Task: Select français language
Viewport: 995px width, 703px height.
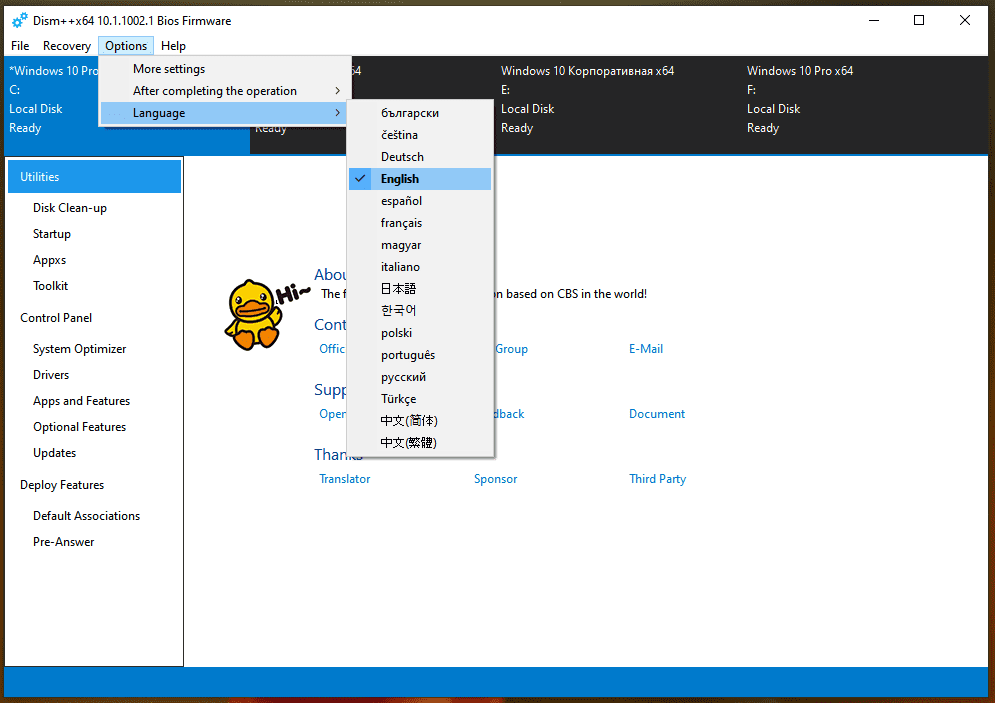Action: coord(420,223)
